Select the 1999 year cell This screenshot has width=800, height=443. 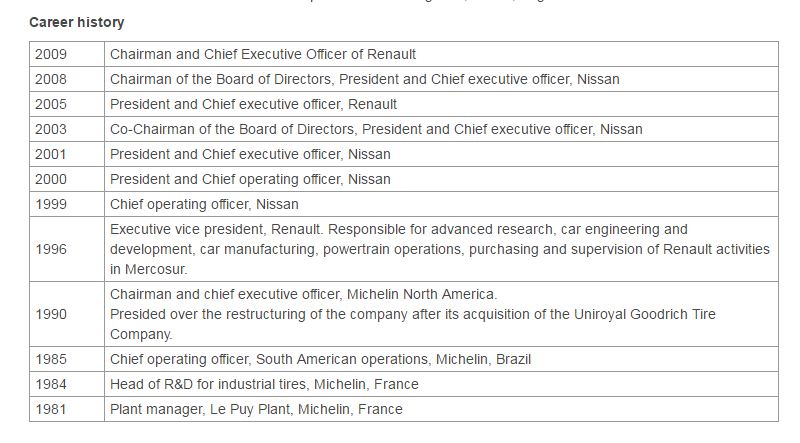tap(50, 204)
